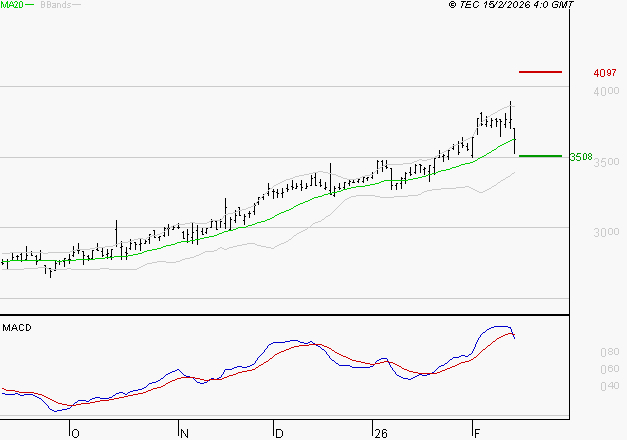Click the F month marker on time axis
Viewport: 627px width, 440px height.
coord(477,433)
